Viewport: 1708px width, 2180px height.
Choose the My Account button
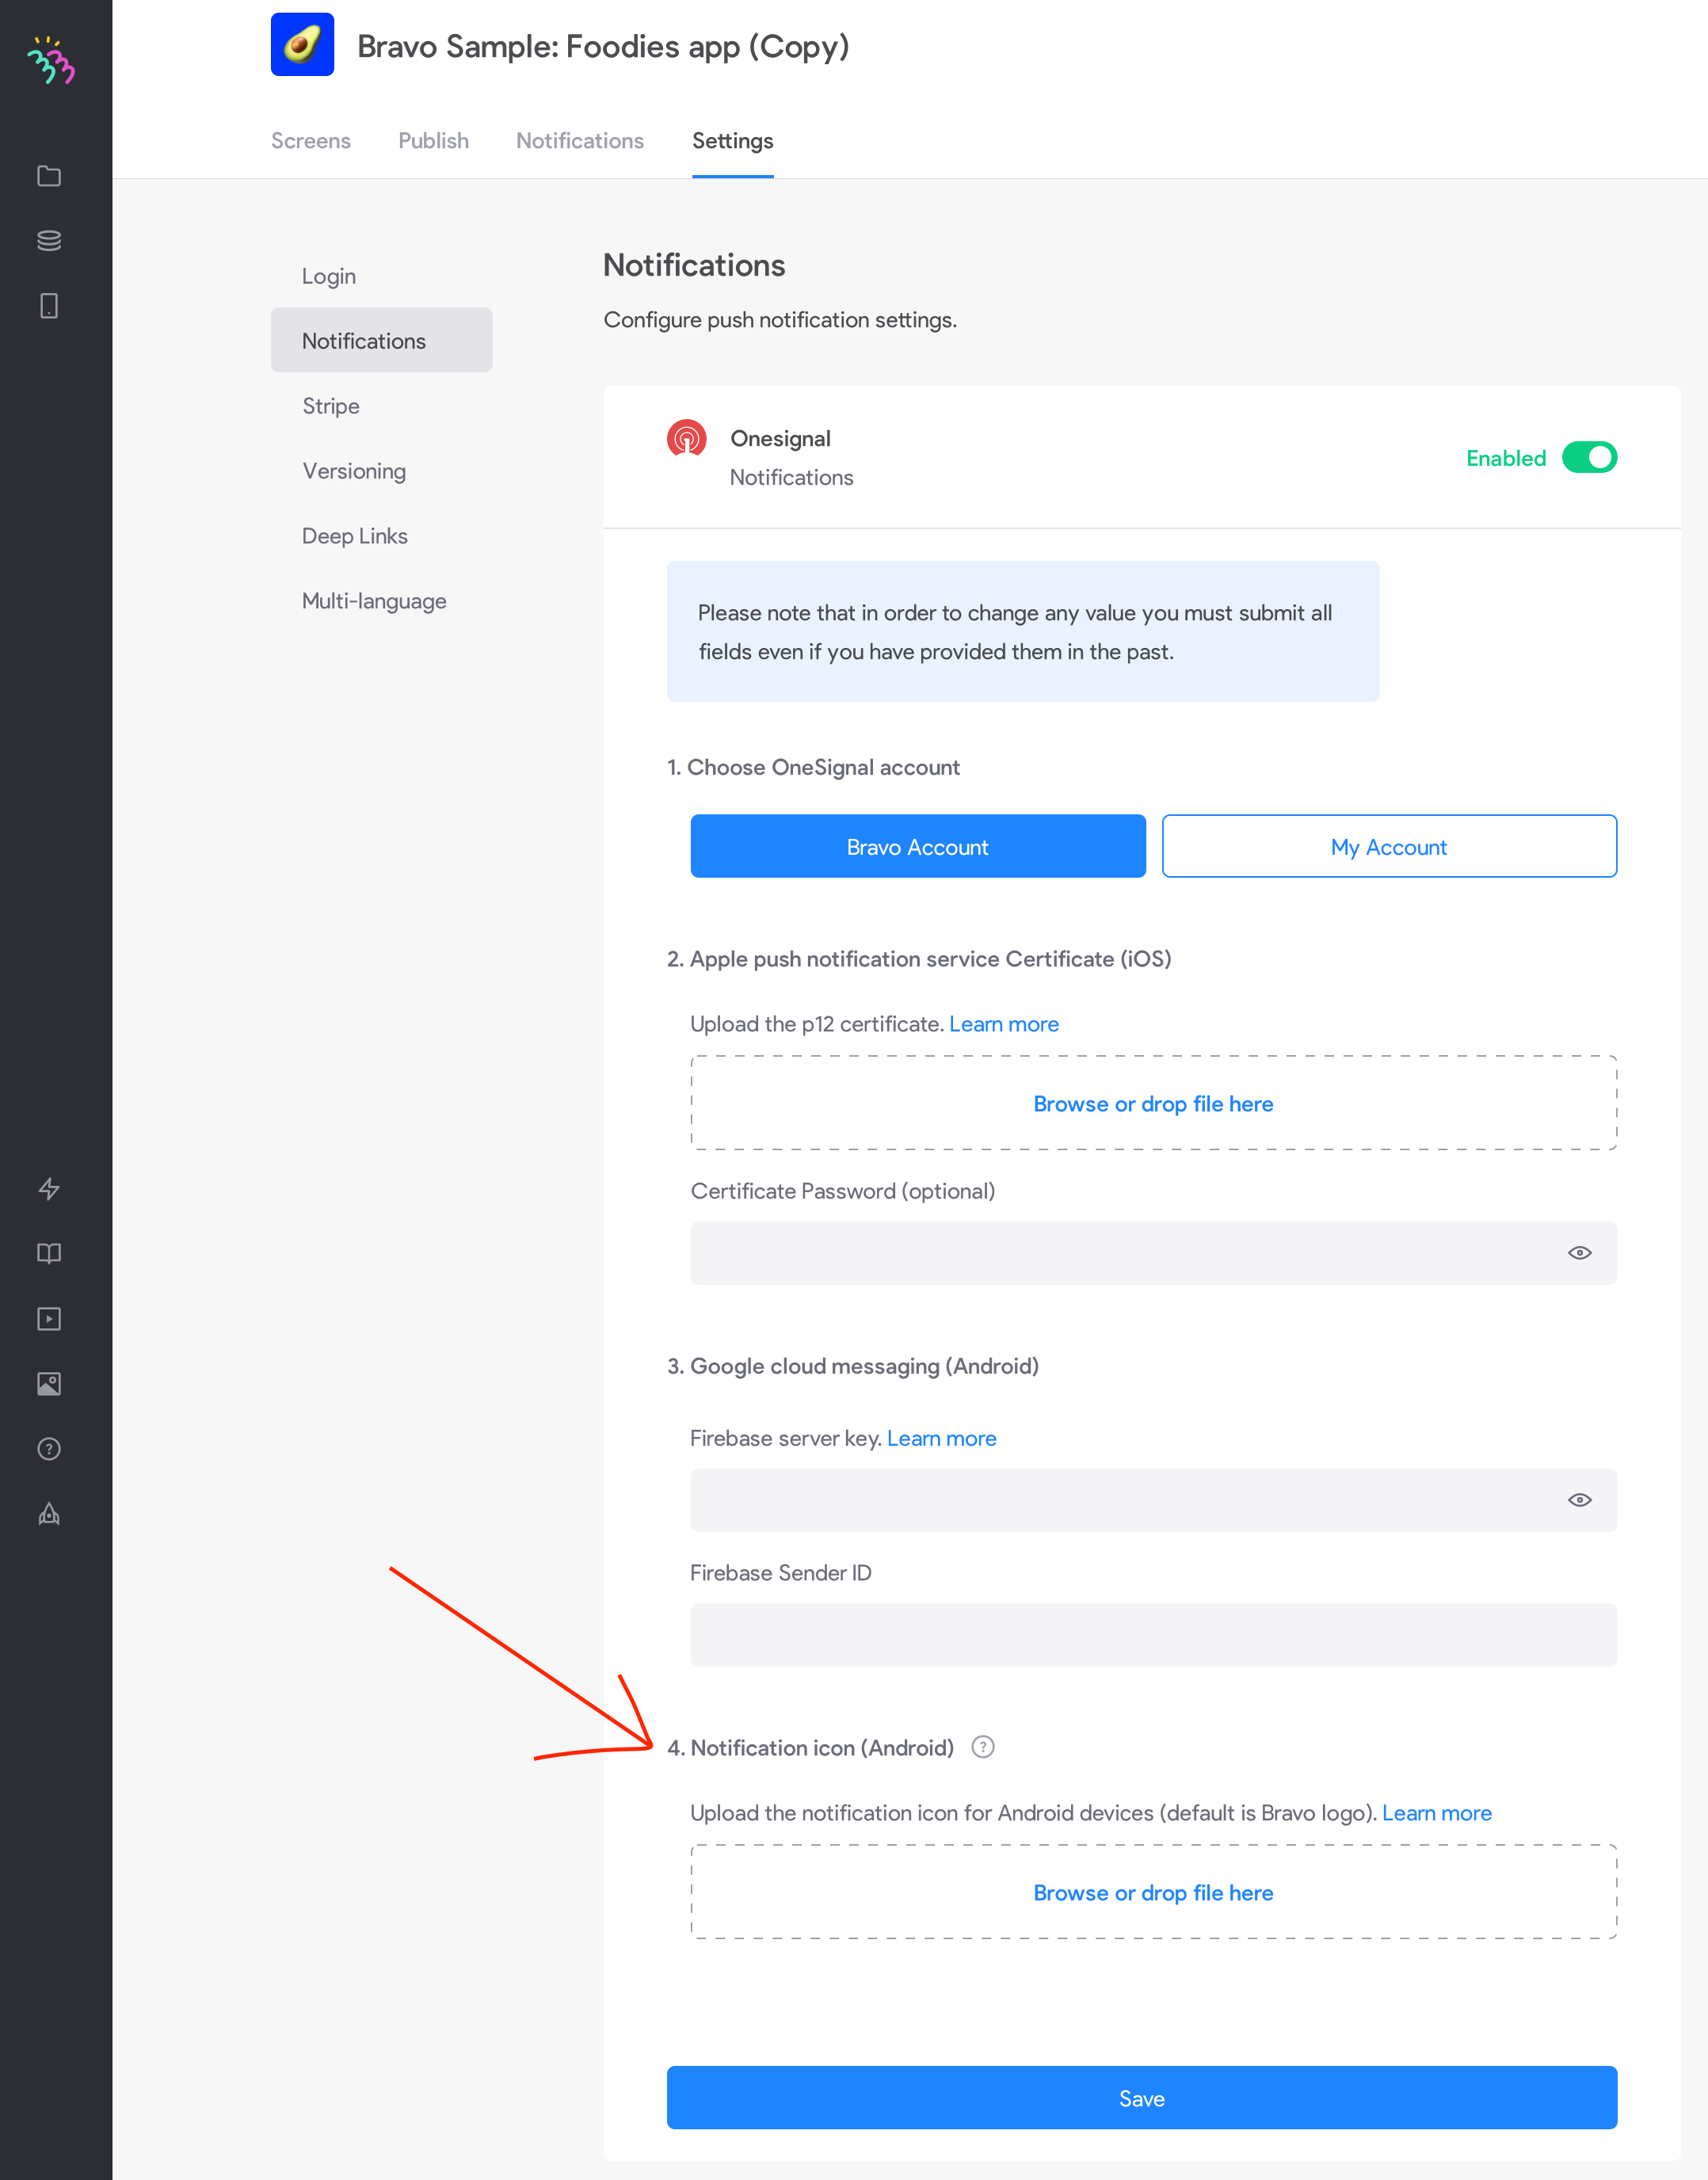coord(1389,846)
